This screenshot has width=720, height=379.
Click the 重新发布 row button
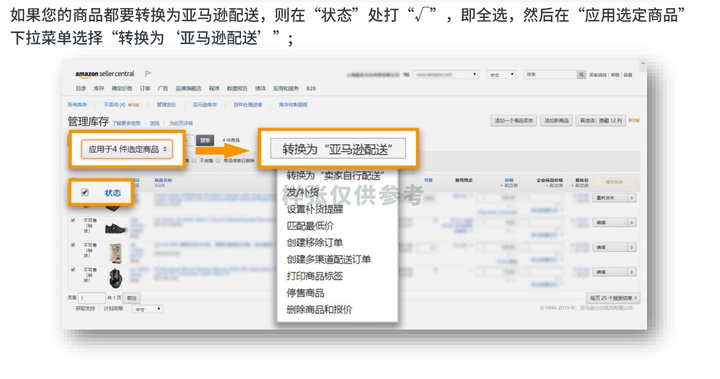tap(610, 198)
